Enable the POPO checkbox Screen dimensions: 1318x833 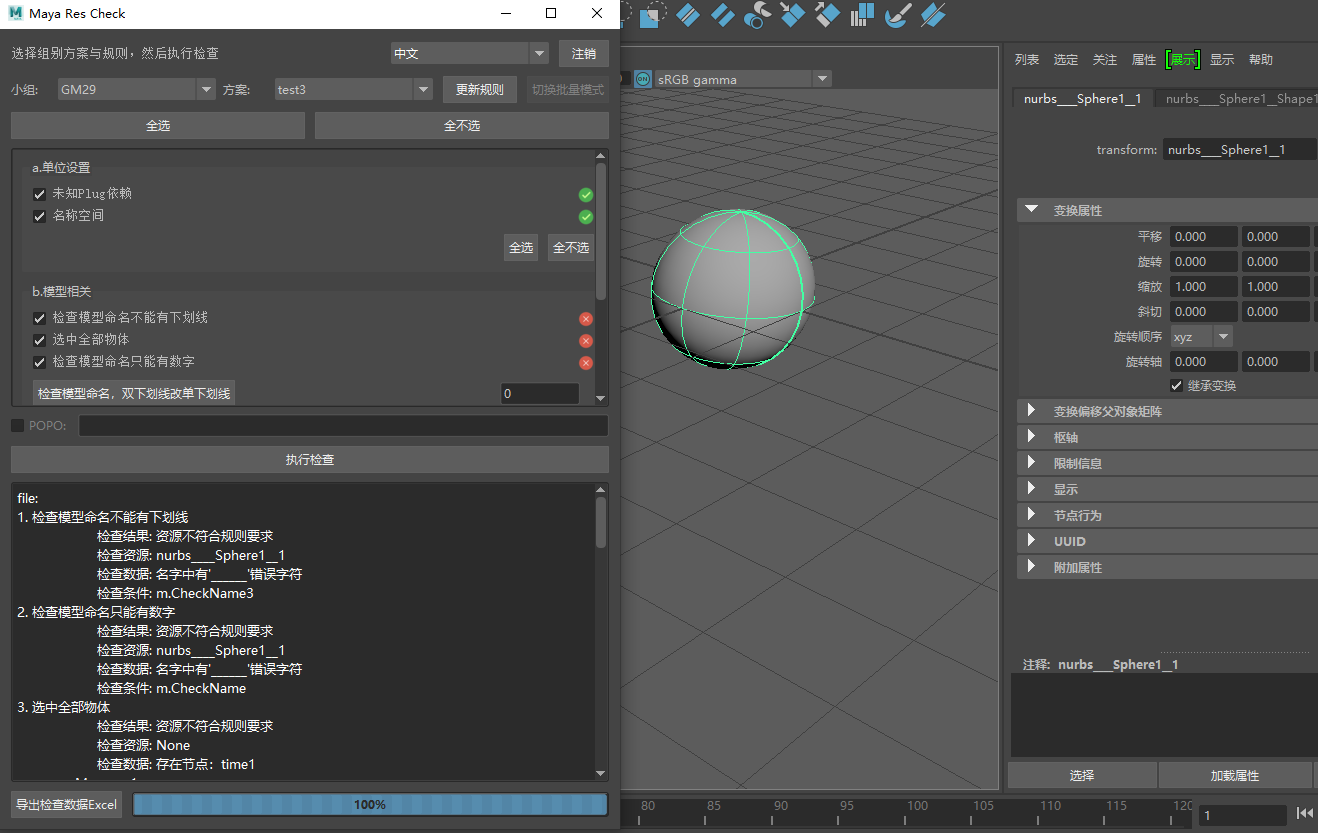point(17,426)
